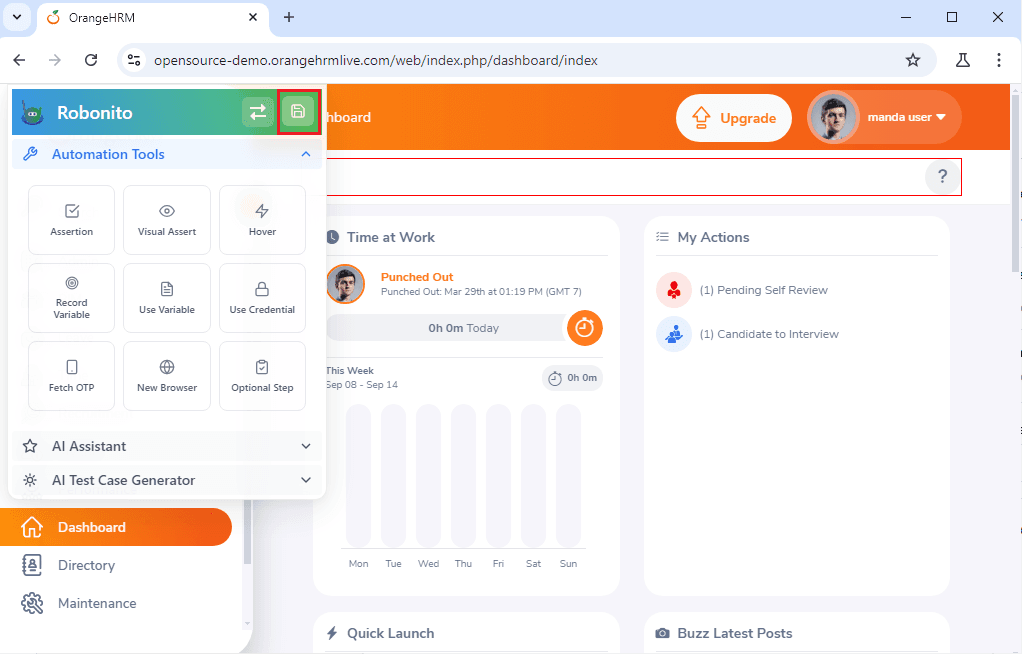Open Candidate to Interview action
The image size is (1022, 654).
(769, 334)
